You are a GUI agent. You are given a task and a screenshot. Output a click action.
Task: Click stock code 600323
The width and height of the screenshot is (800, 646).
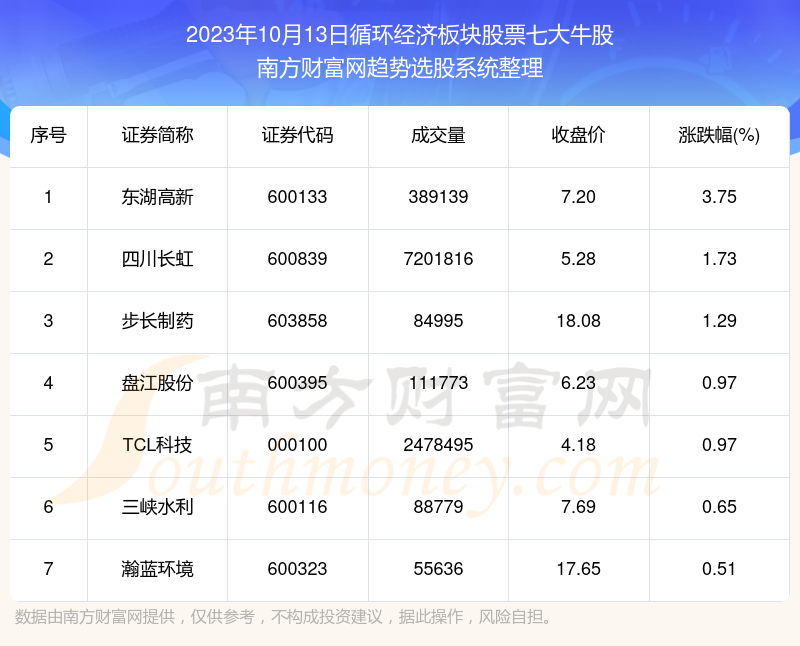297,569
